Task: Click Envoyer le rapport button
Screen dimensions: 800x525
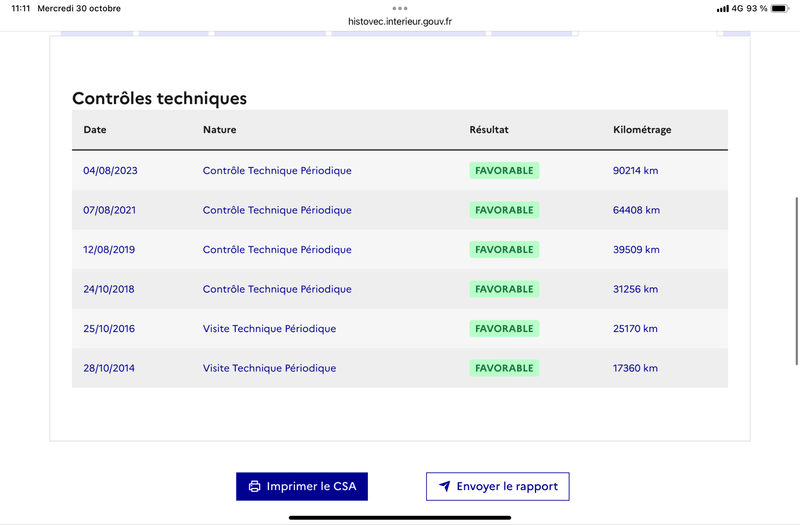Action: 497,486
